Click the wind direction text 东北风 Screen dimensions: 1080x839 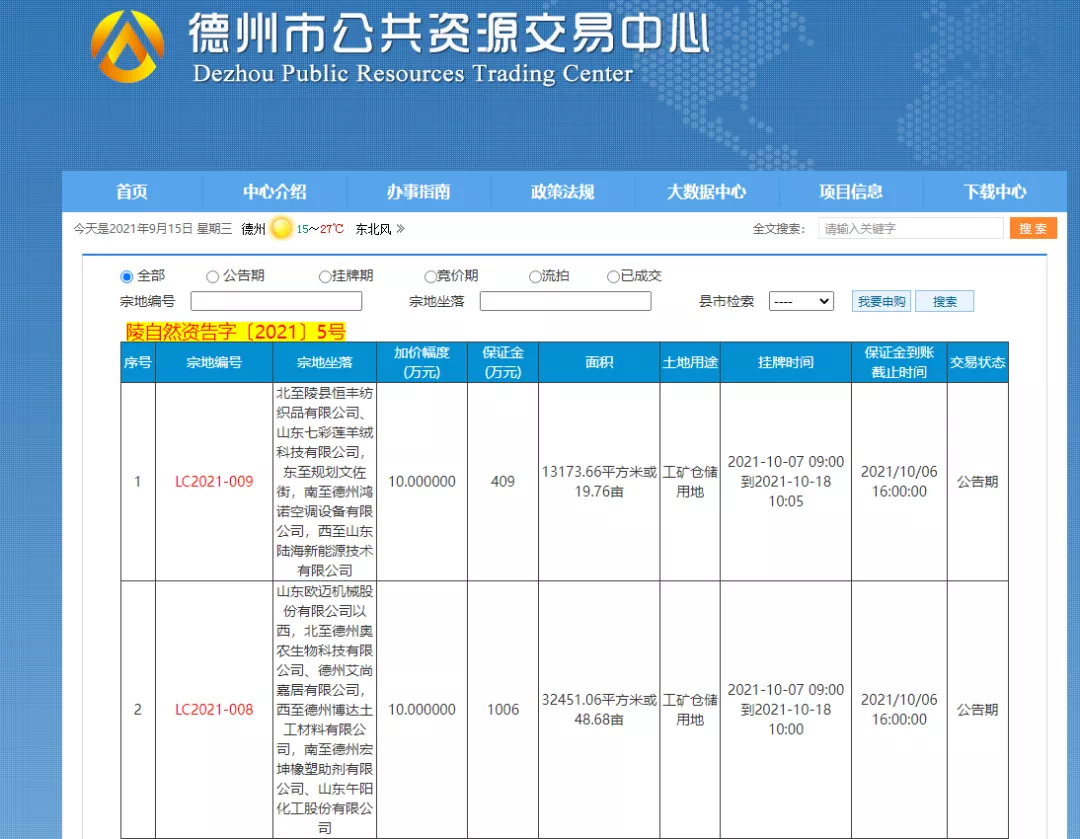[373, 229]
